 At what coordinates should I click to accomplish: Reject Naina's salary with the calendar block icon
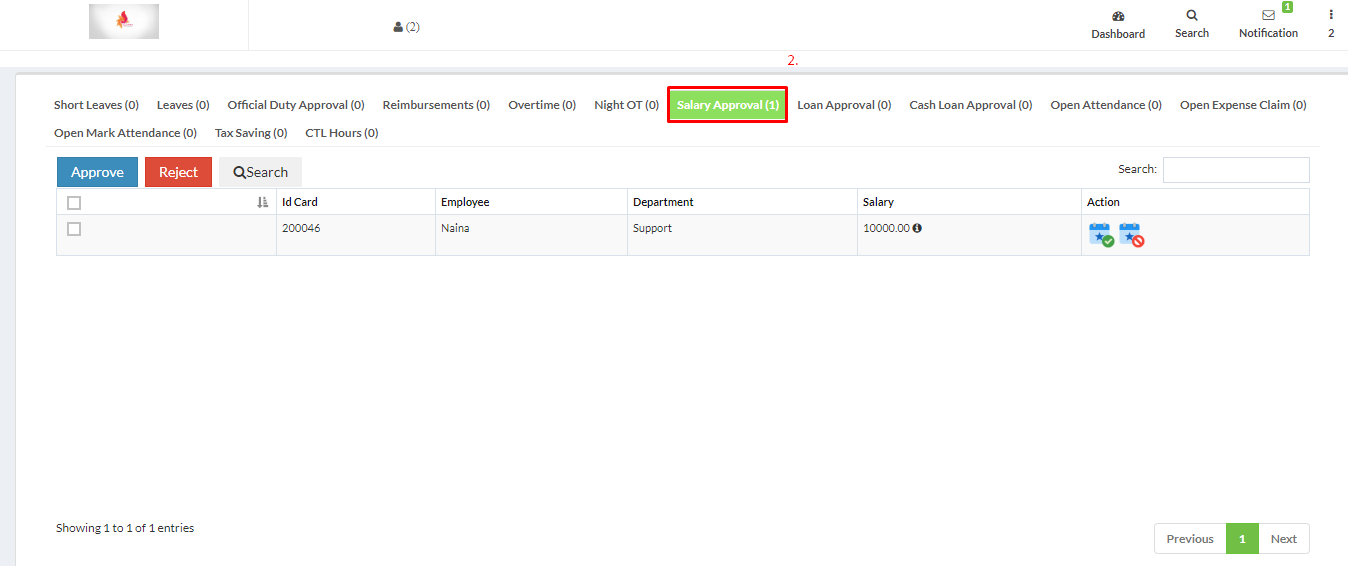pos(1131,236)
